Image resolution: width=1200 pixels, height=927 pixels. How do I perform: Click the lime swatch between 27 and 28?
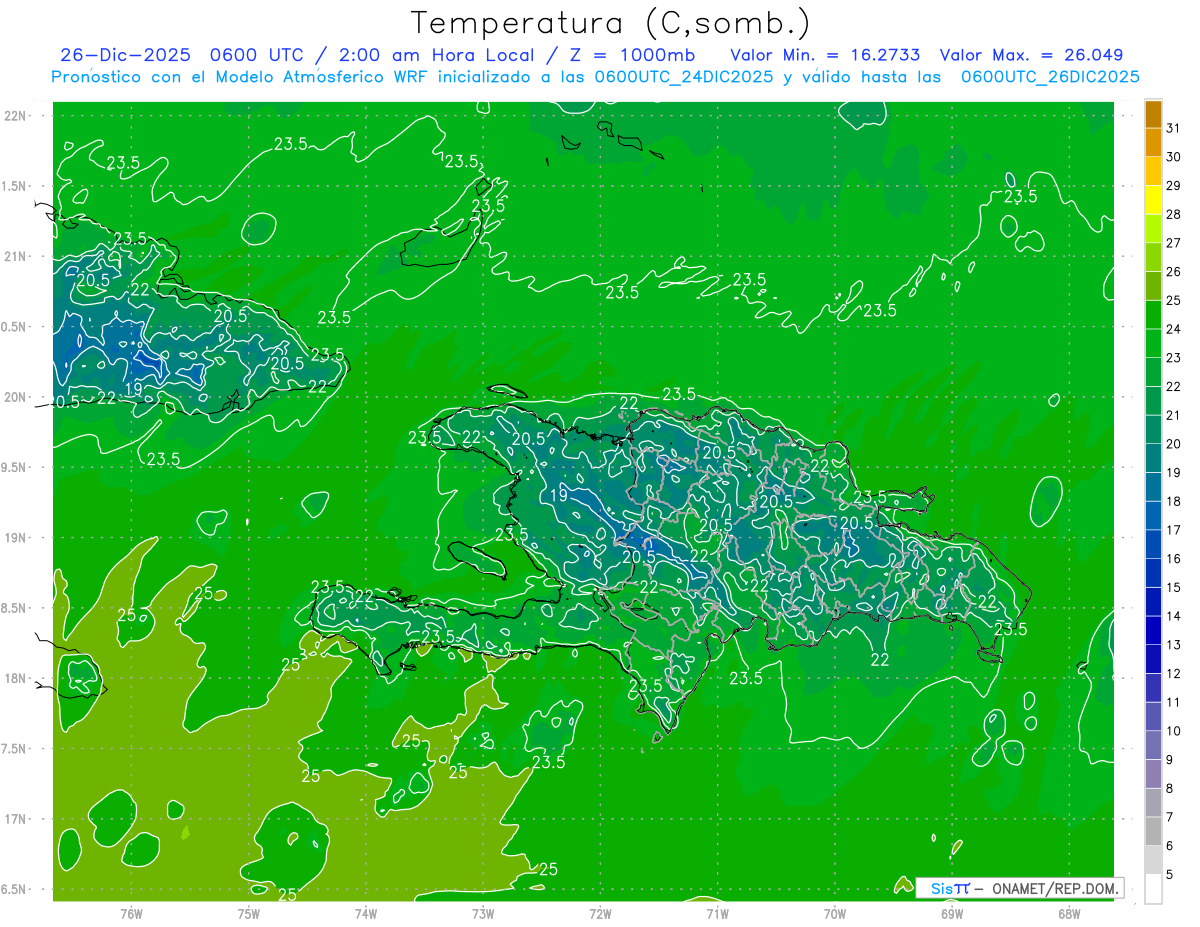point(1153,228)
